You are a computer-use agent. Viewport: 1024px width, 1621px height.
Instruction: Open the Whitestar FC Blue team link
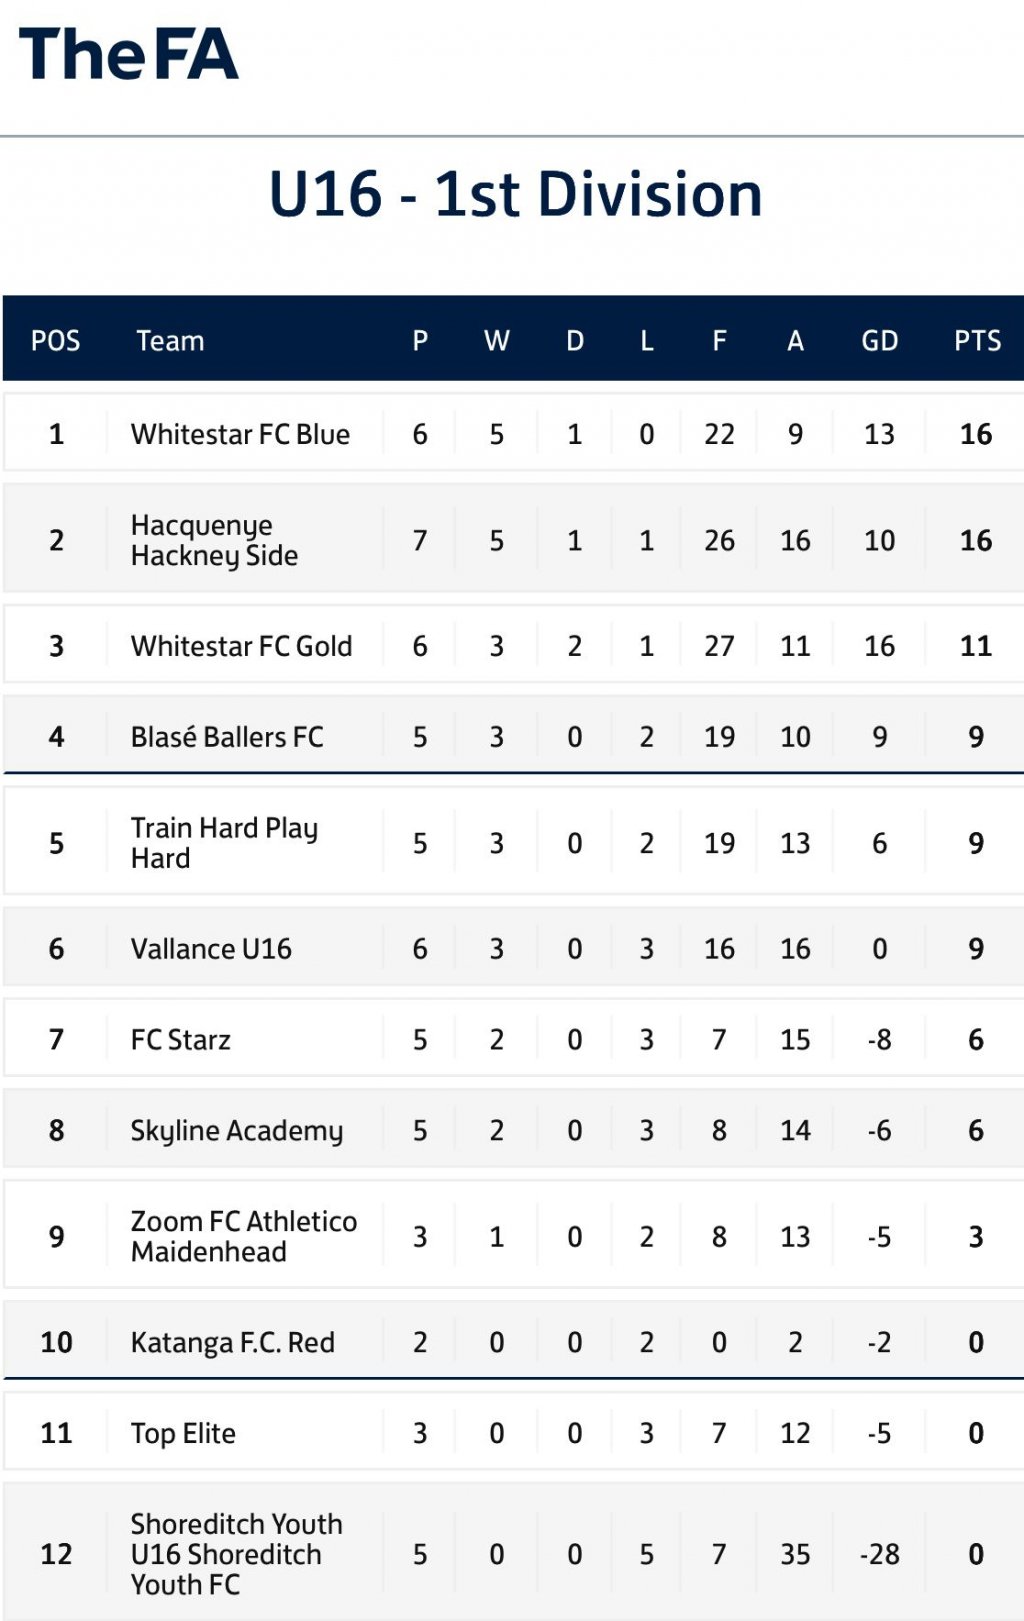pyautogui.click(x=240, y=434)
